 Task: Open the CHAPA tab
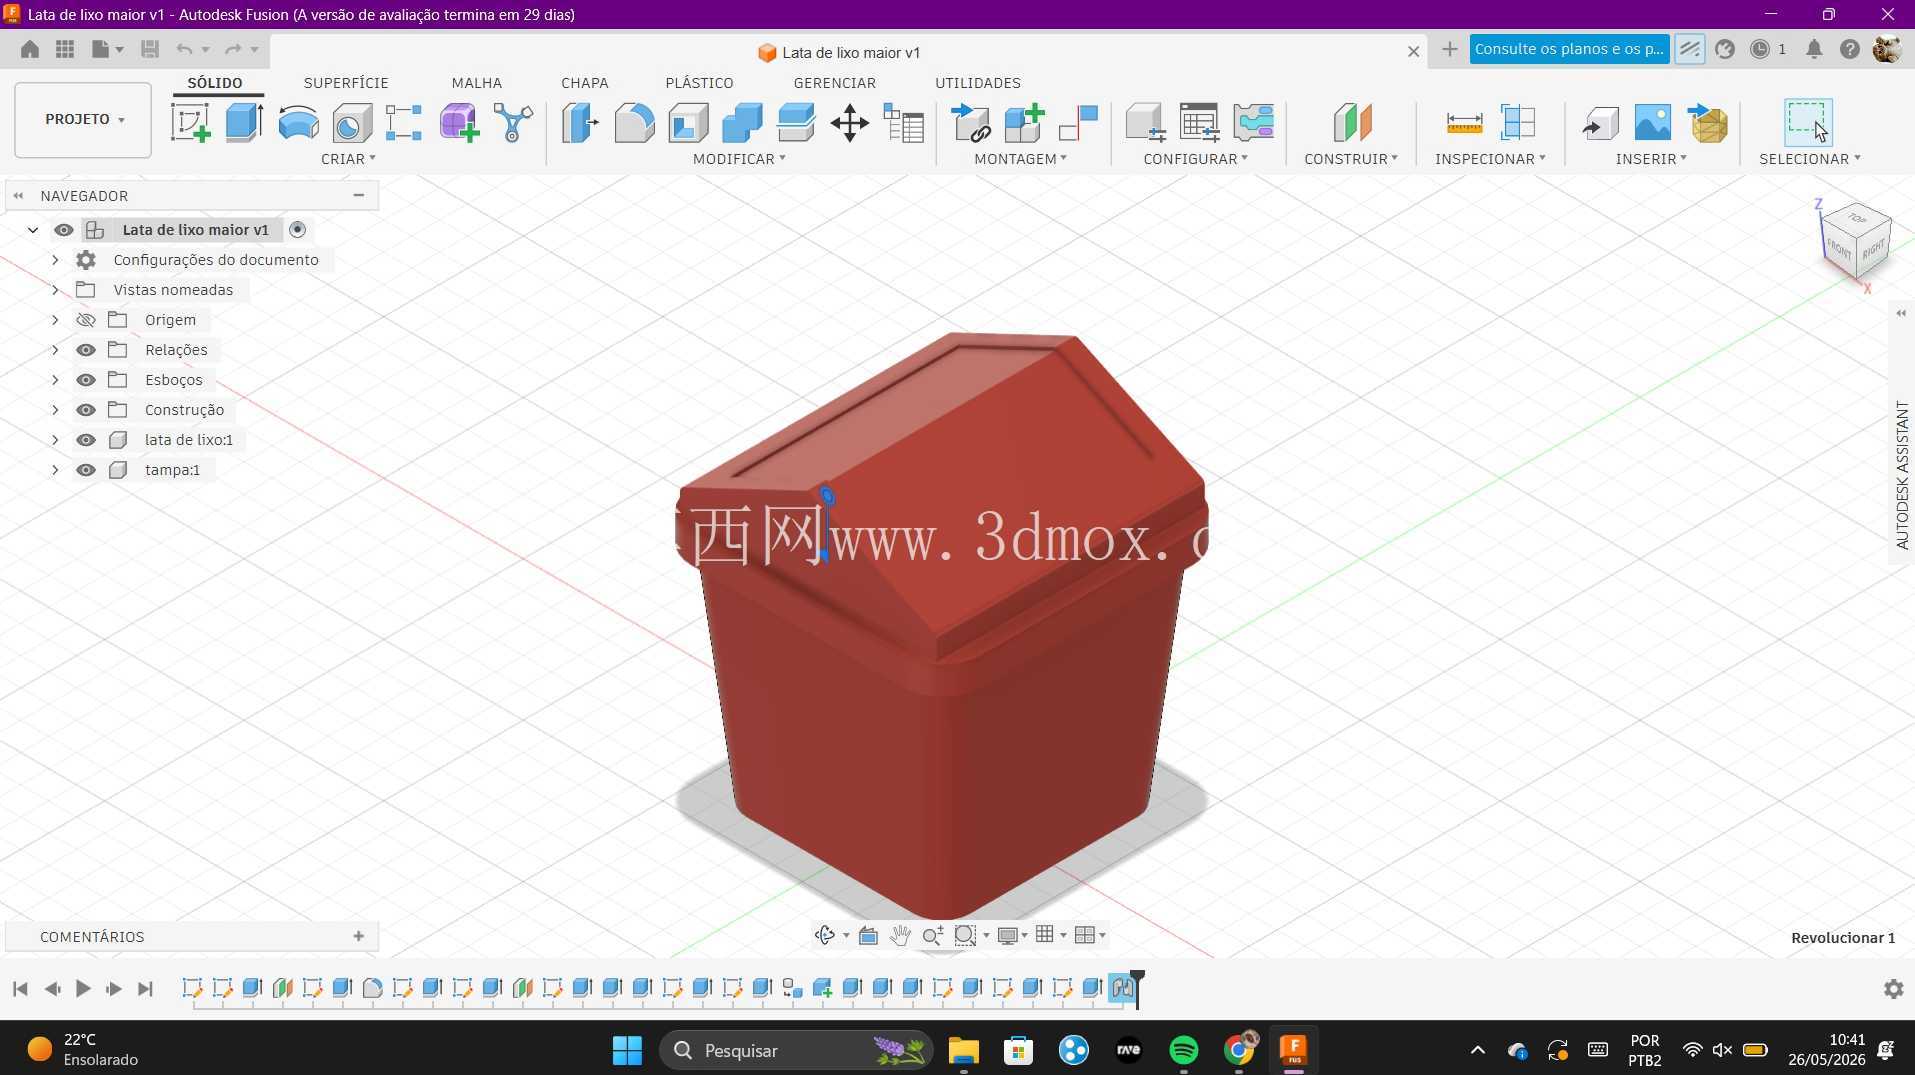tap(584, 83)
